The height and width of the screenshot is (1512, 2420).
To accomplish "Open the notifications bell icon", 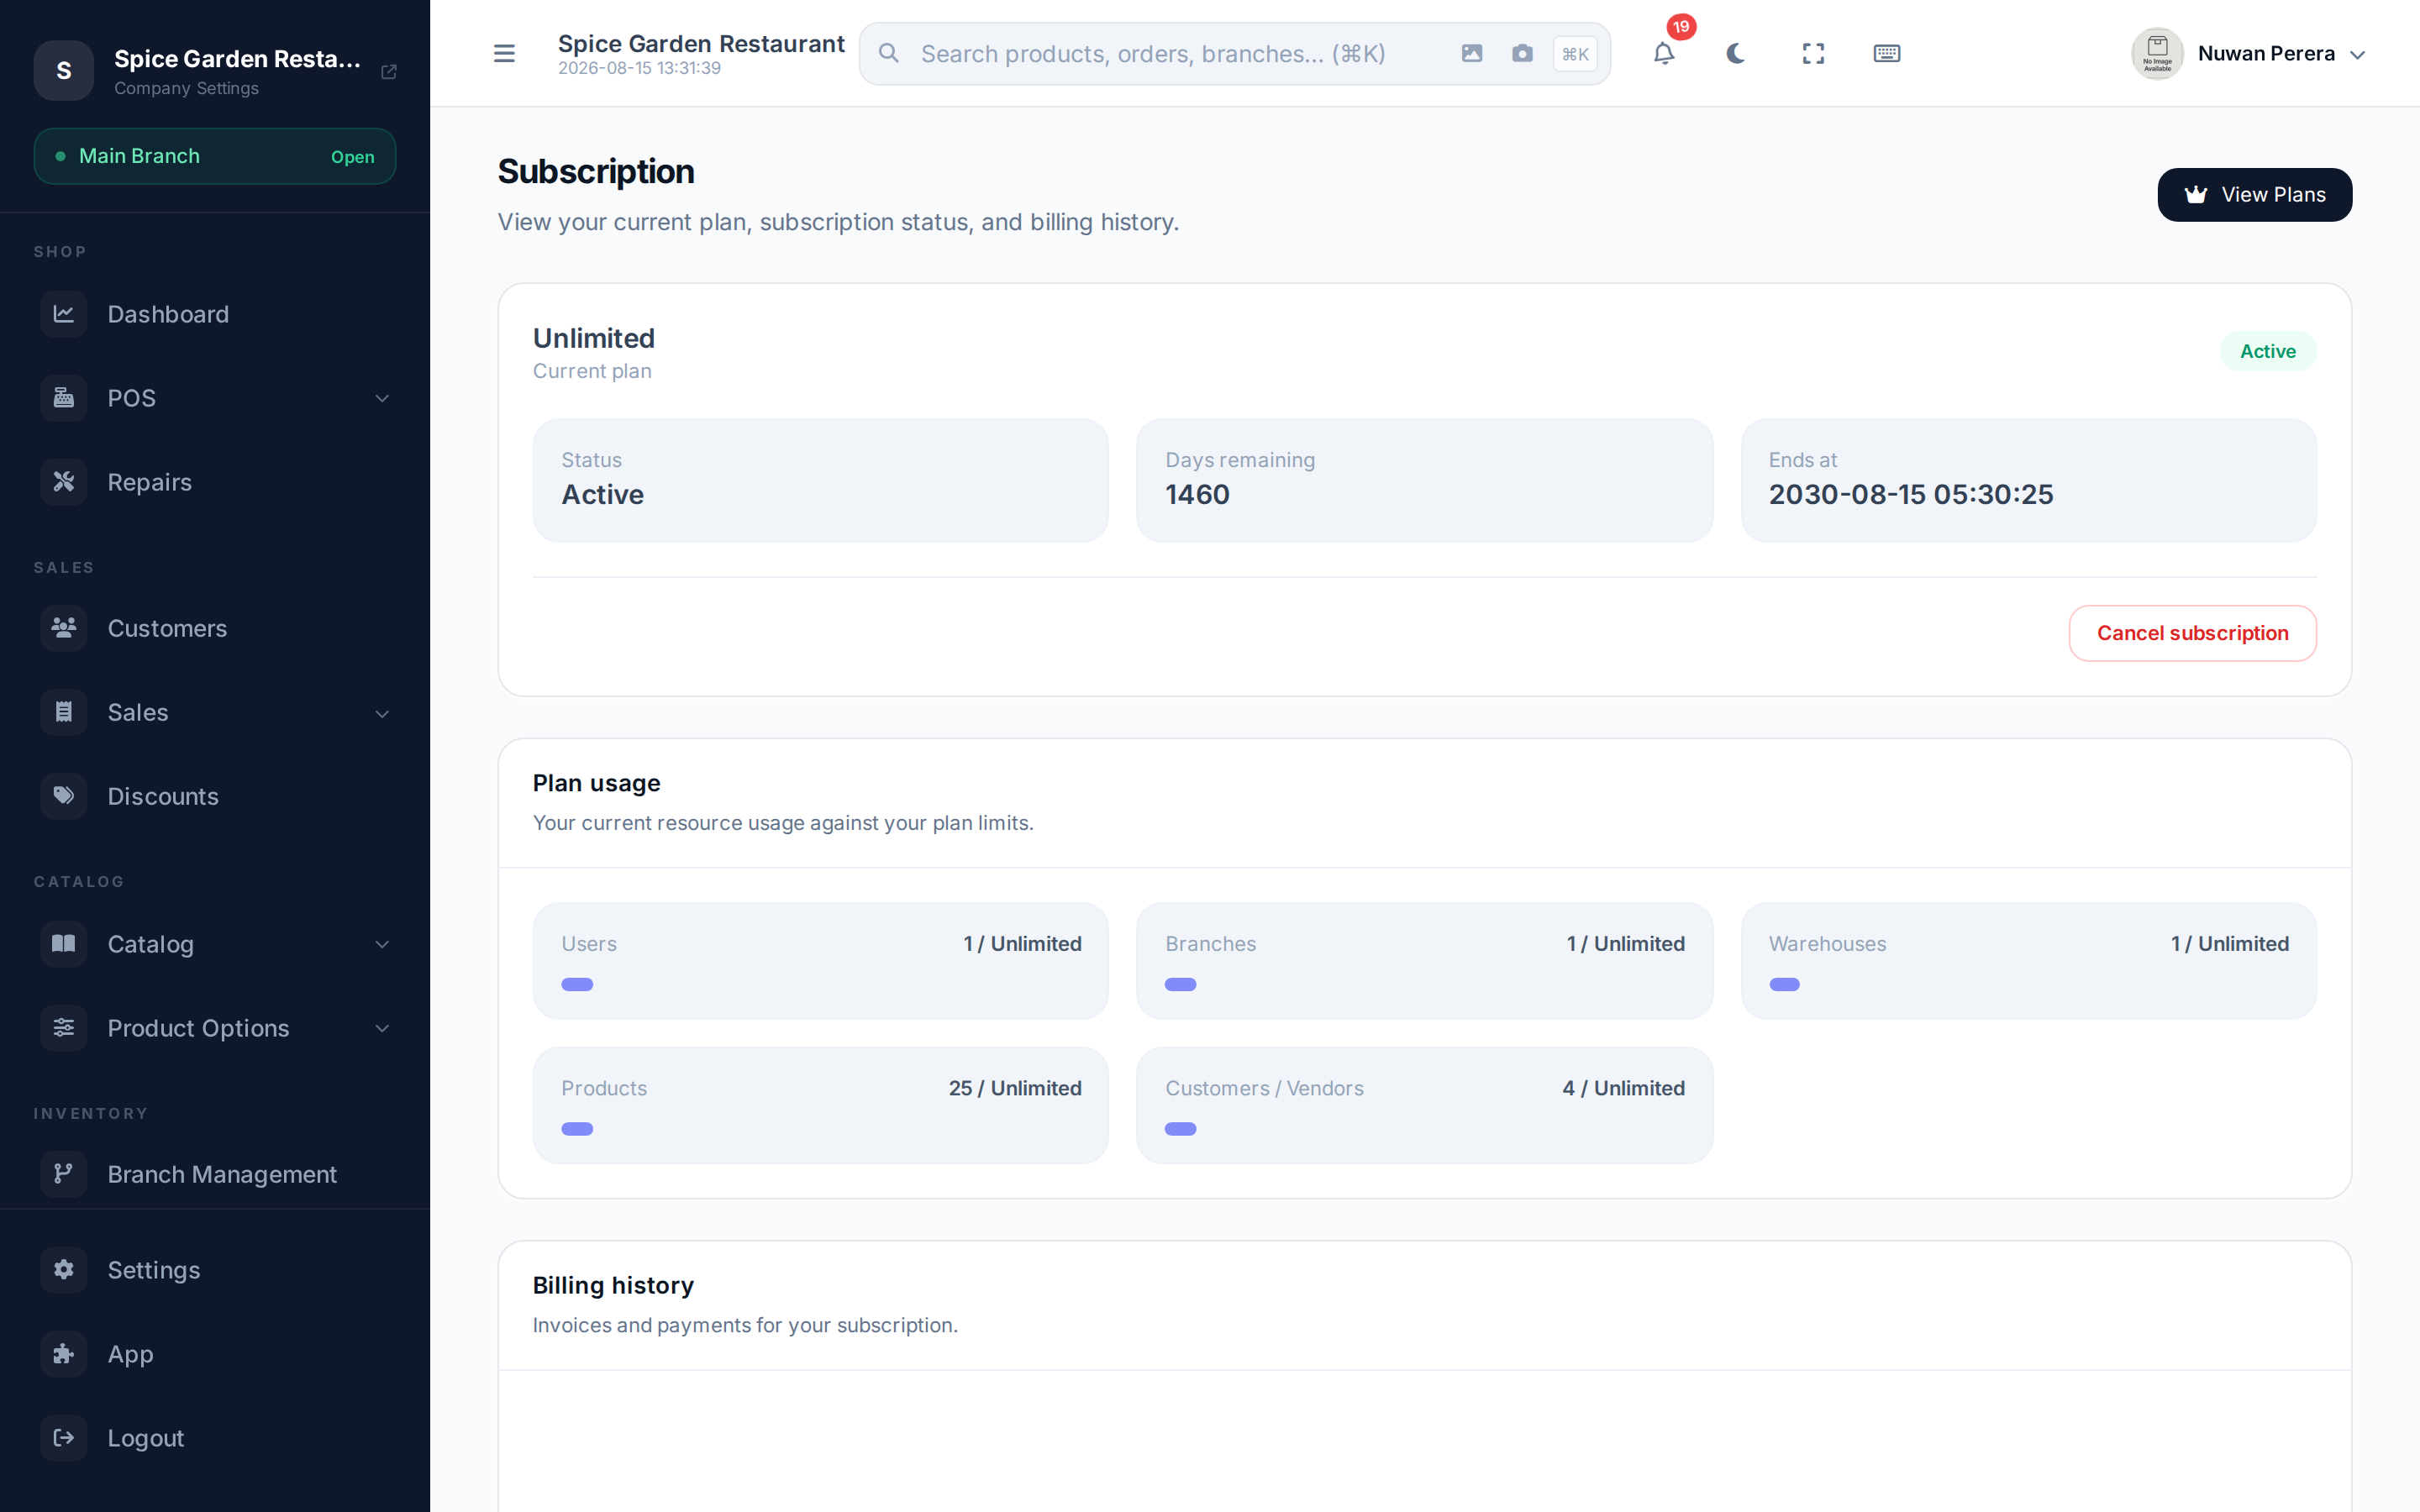I will coord(1663,54).
